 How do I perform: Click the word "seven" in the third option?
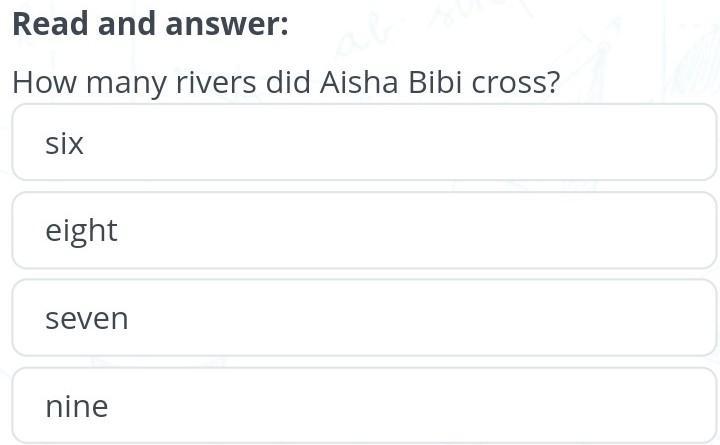(86, 319)
